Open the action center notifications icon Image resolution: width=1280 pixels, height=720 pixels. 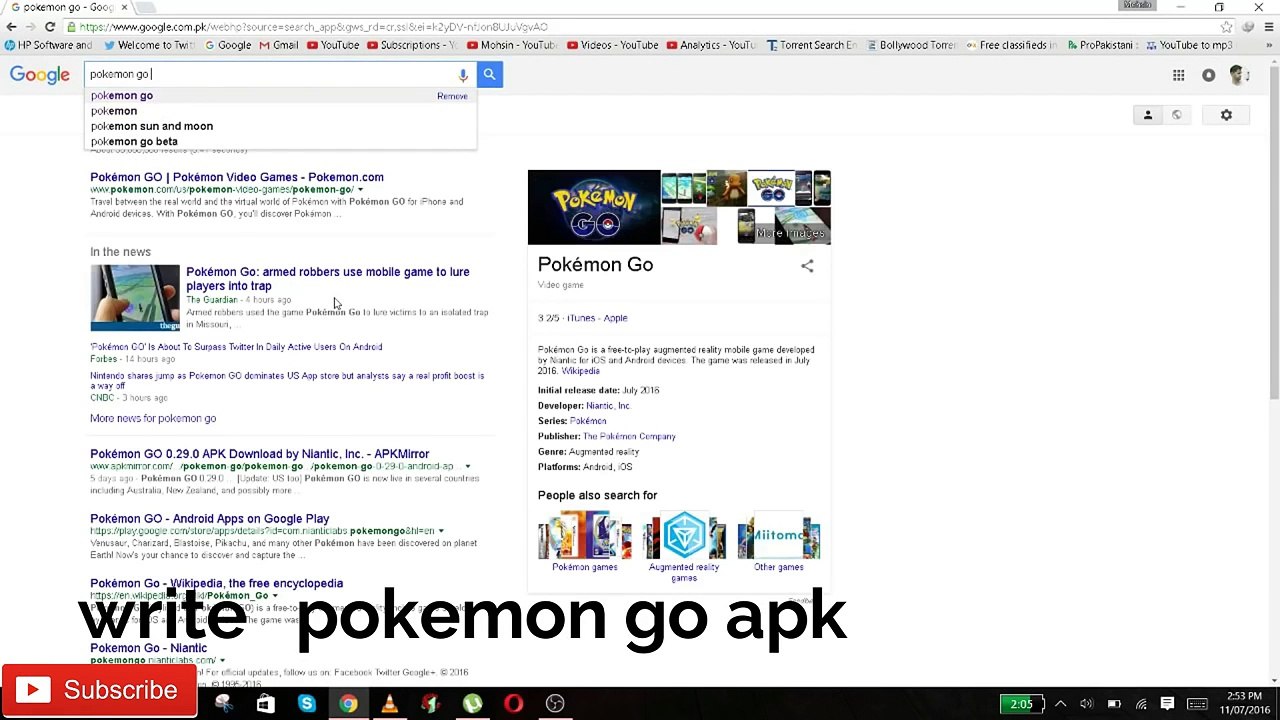(x=1167, y=704)
